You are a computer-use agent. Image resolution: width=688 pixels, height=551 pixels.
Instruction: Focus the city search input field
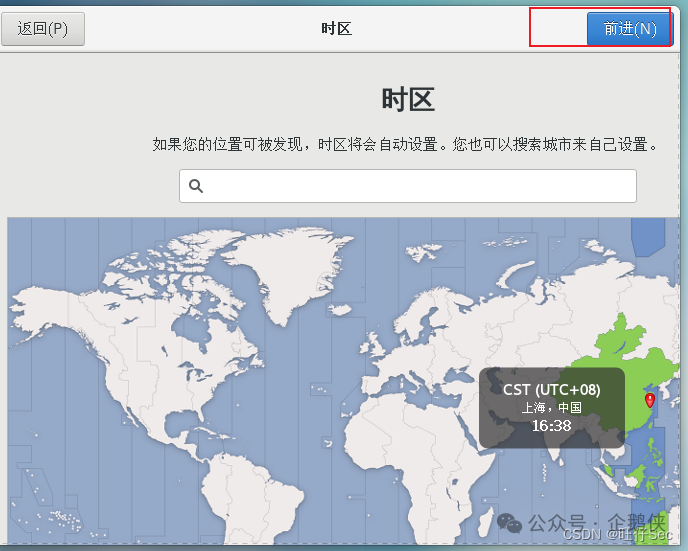(x=408, y=186)
